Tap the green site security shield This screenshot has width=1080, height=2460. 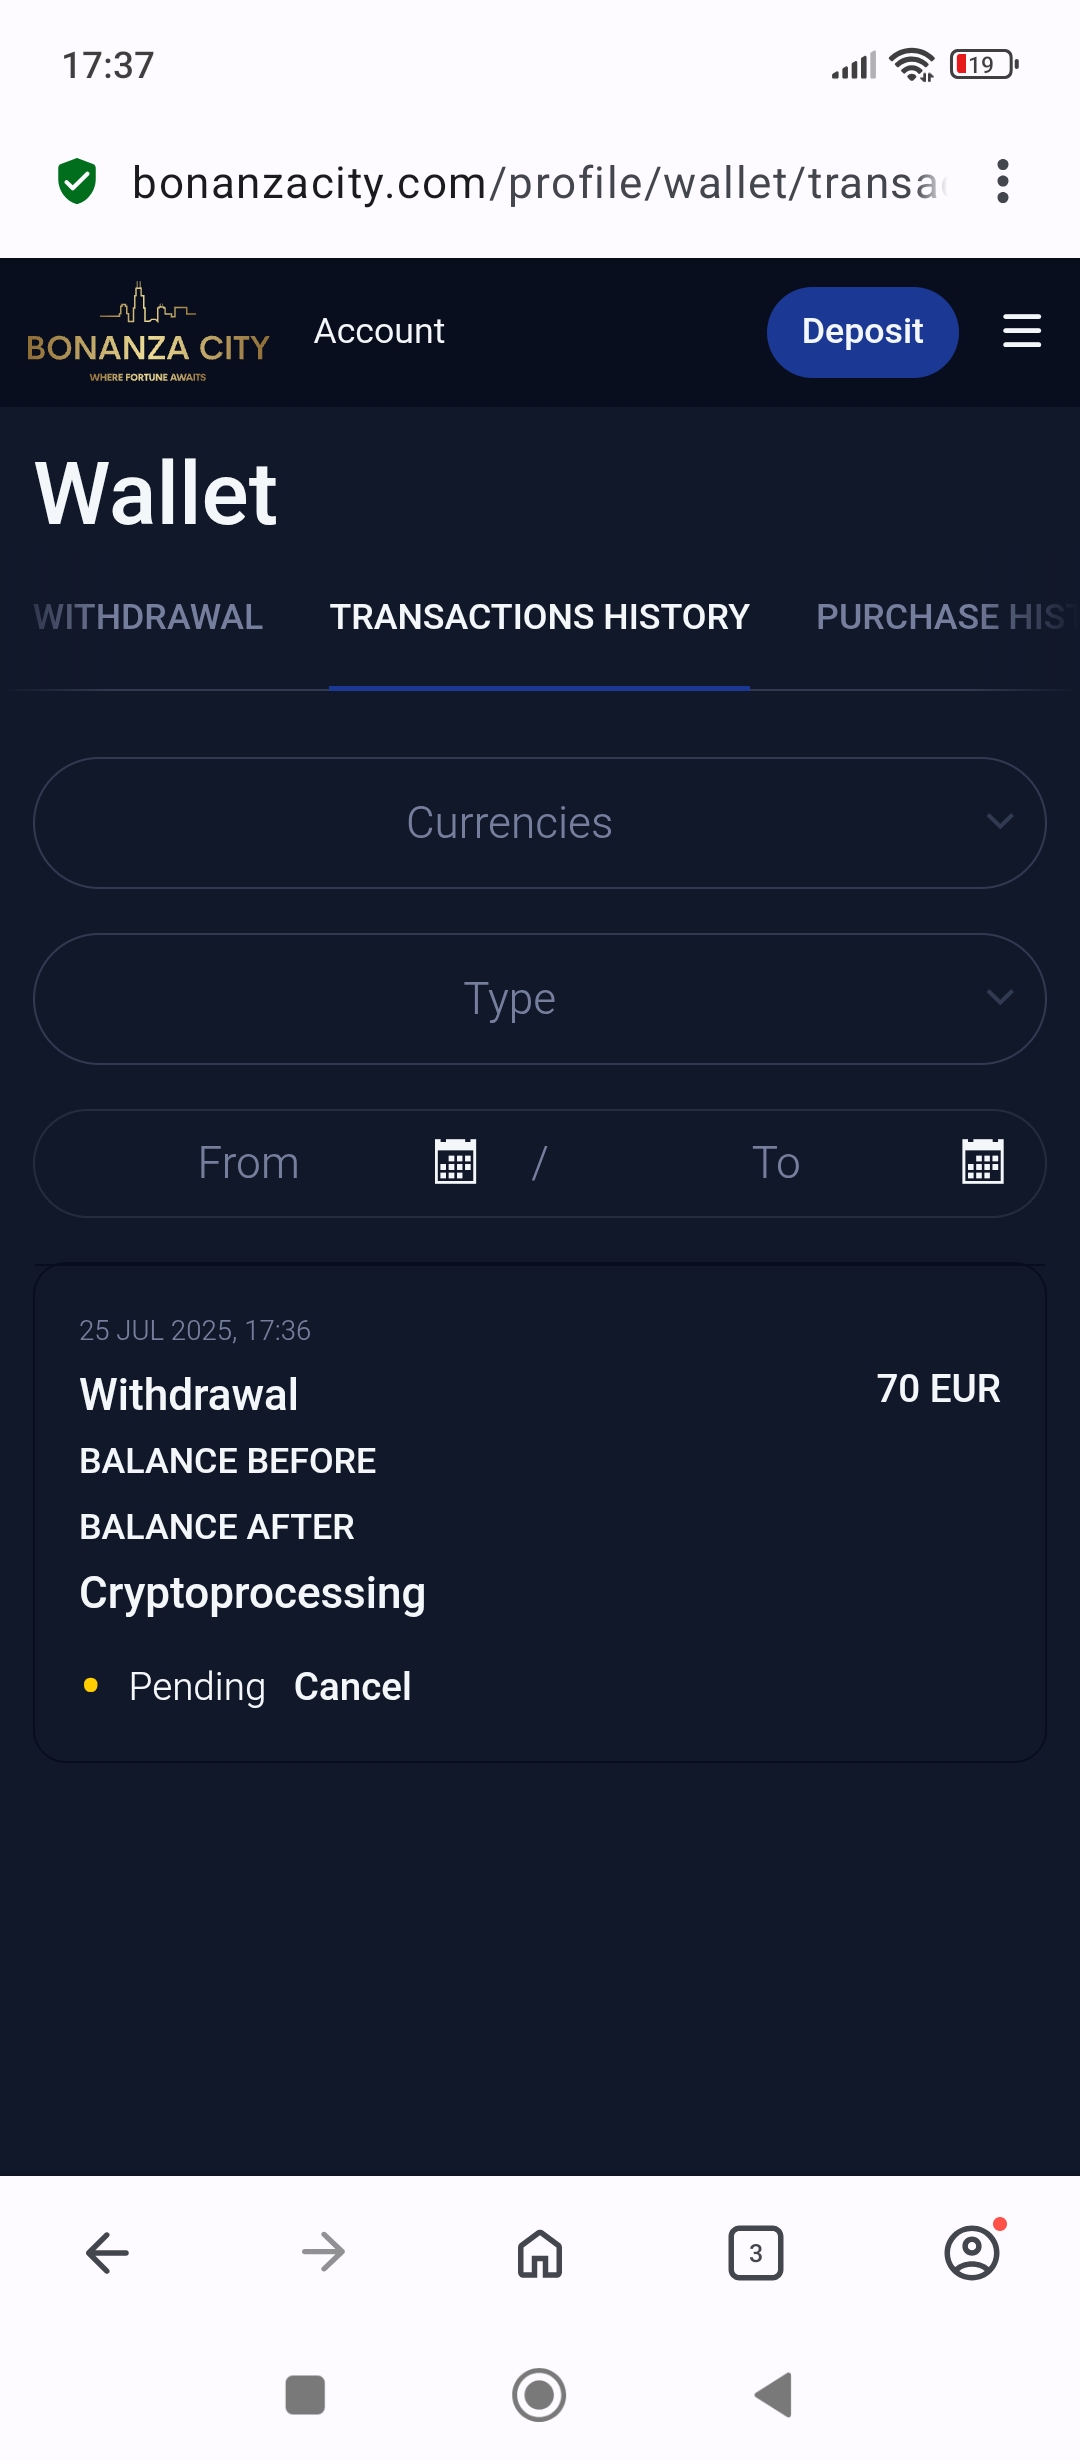pos(77,182)
